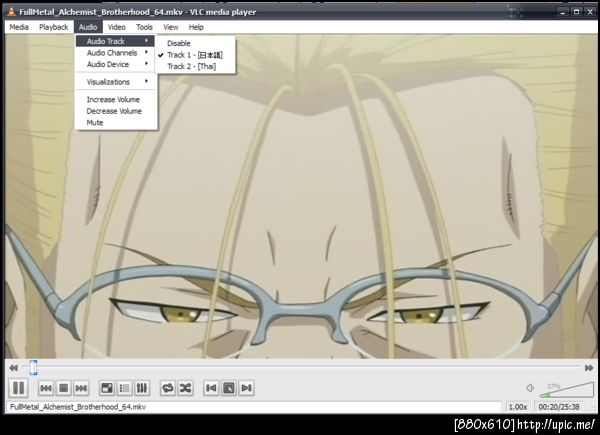Open the Help menu
This screenshot has height=435, width=600.
click(196, 27)
